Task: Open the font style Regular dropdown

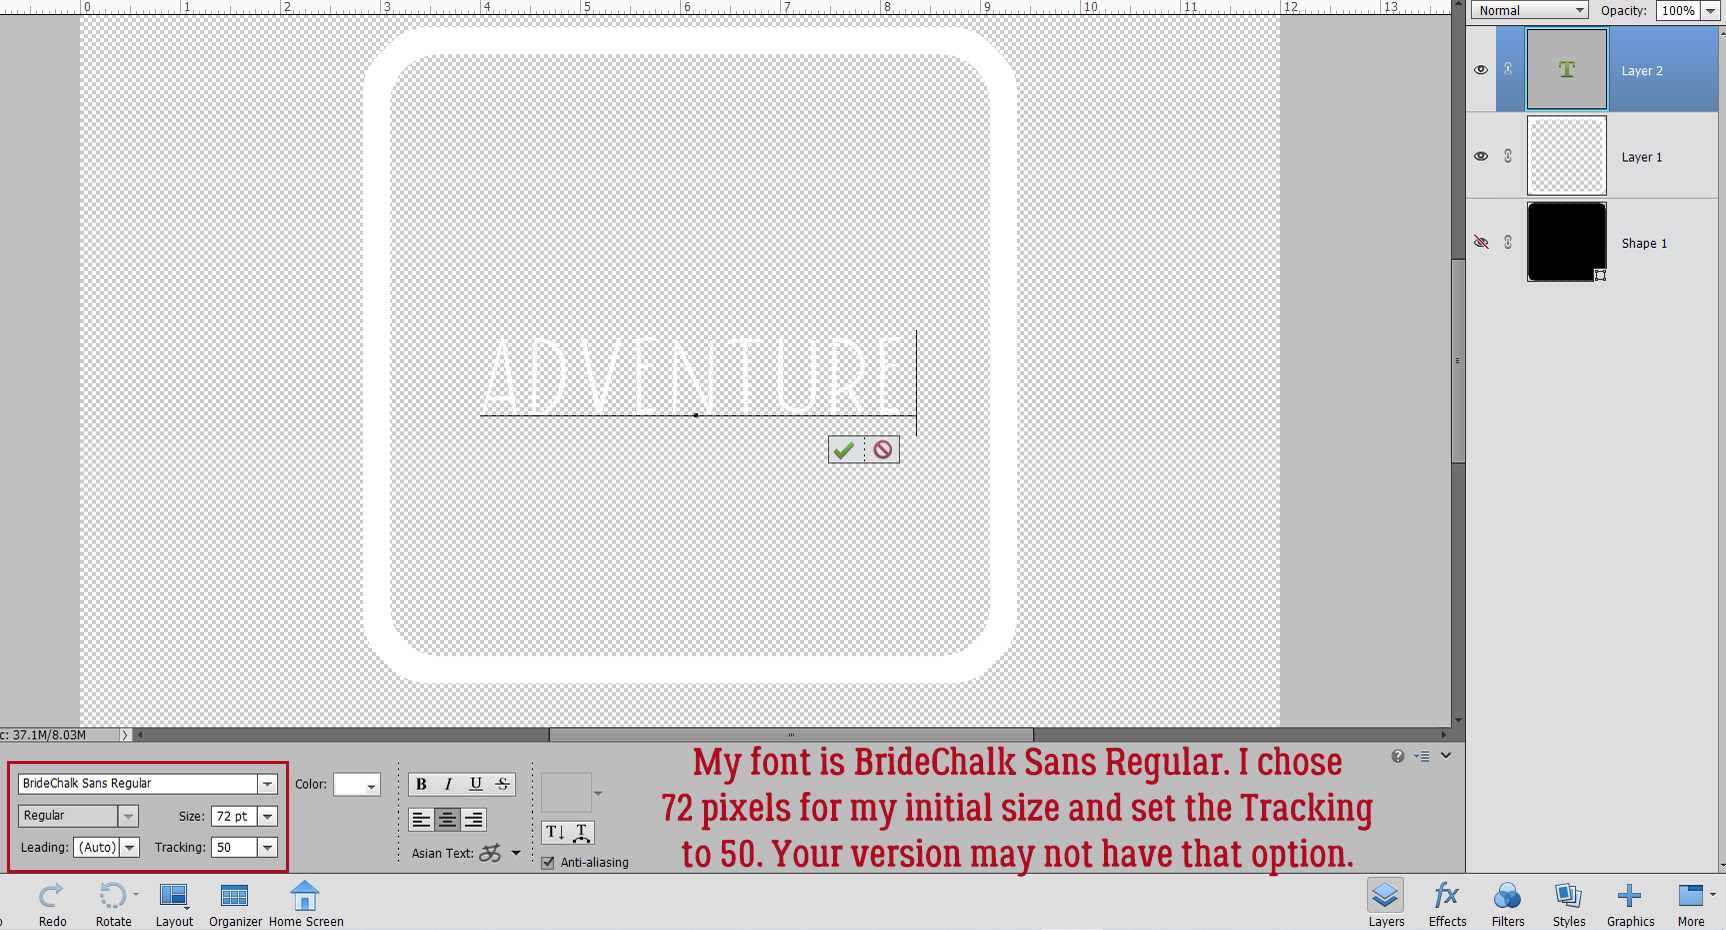Action: (128, 816)
